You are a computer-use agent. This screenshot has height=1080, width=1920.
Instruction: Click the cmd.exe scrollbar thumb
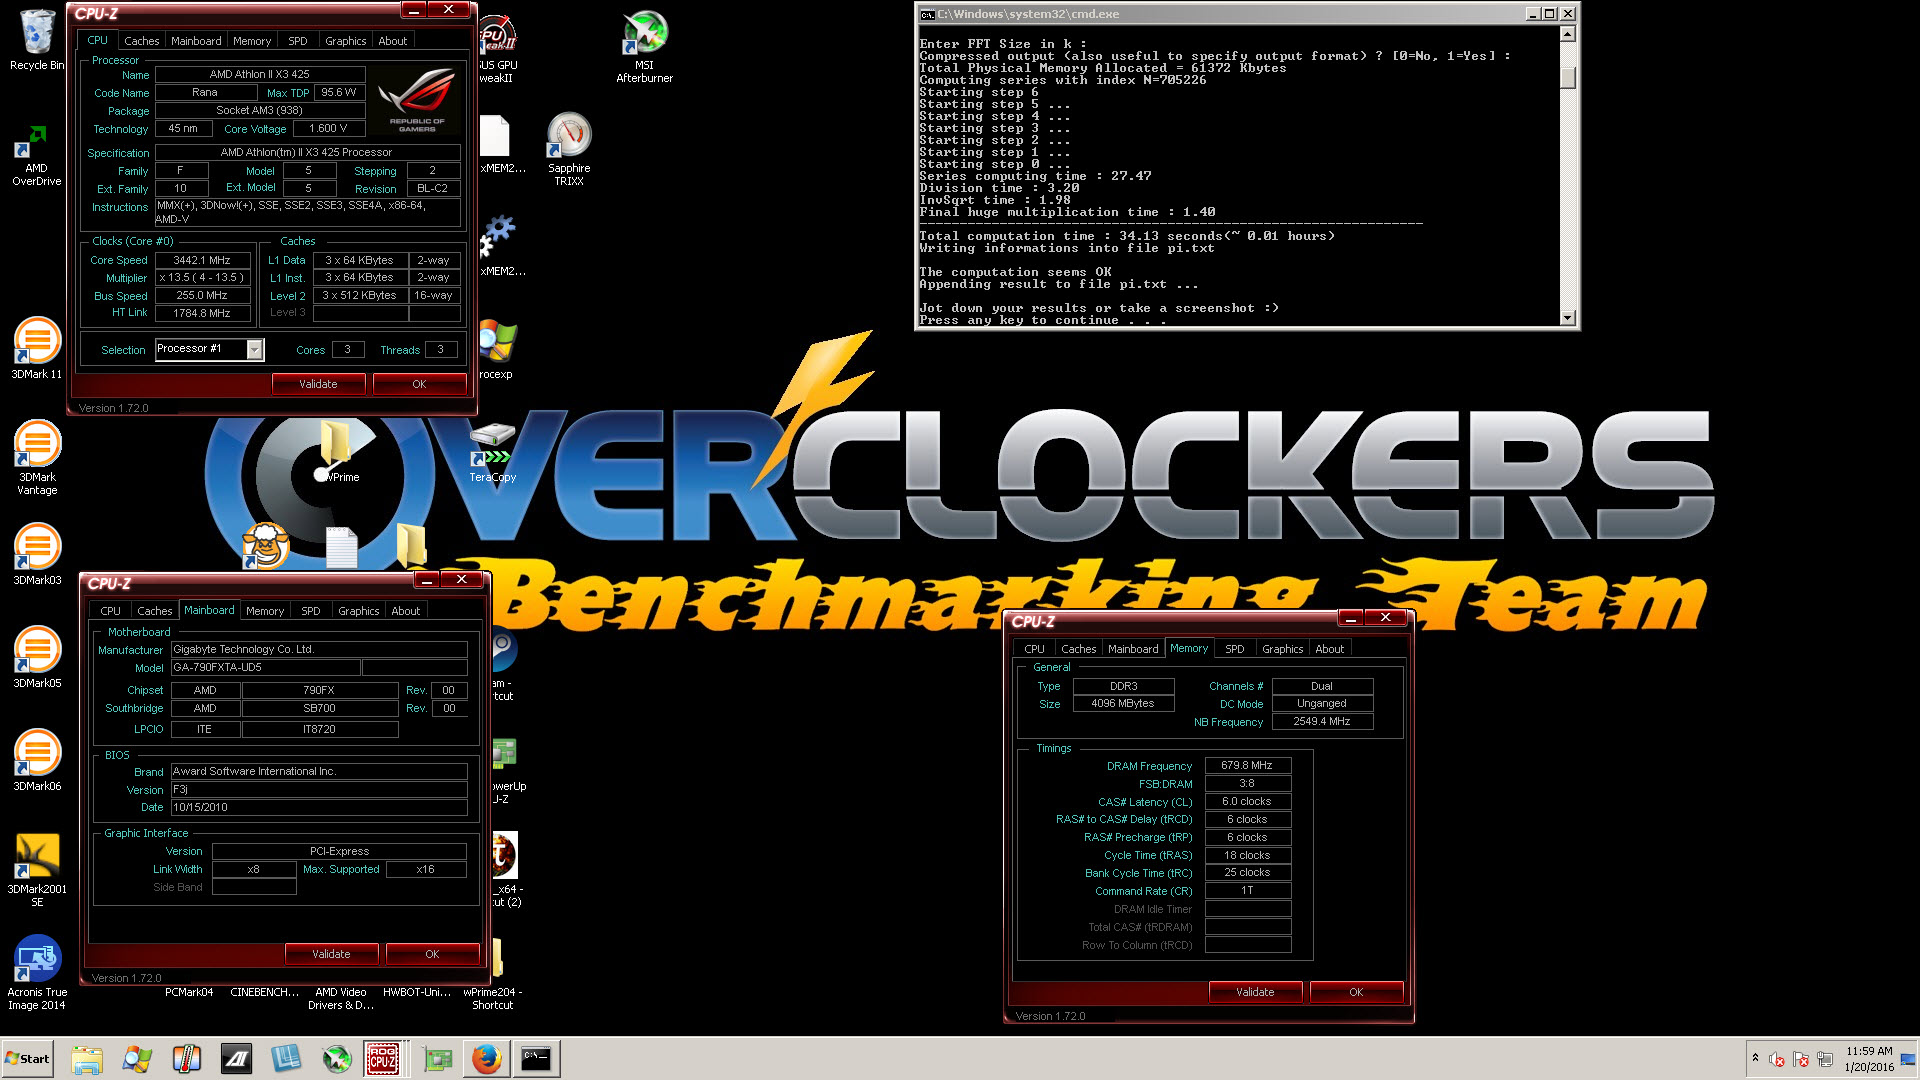(1568, 77)
